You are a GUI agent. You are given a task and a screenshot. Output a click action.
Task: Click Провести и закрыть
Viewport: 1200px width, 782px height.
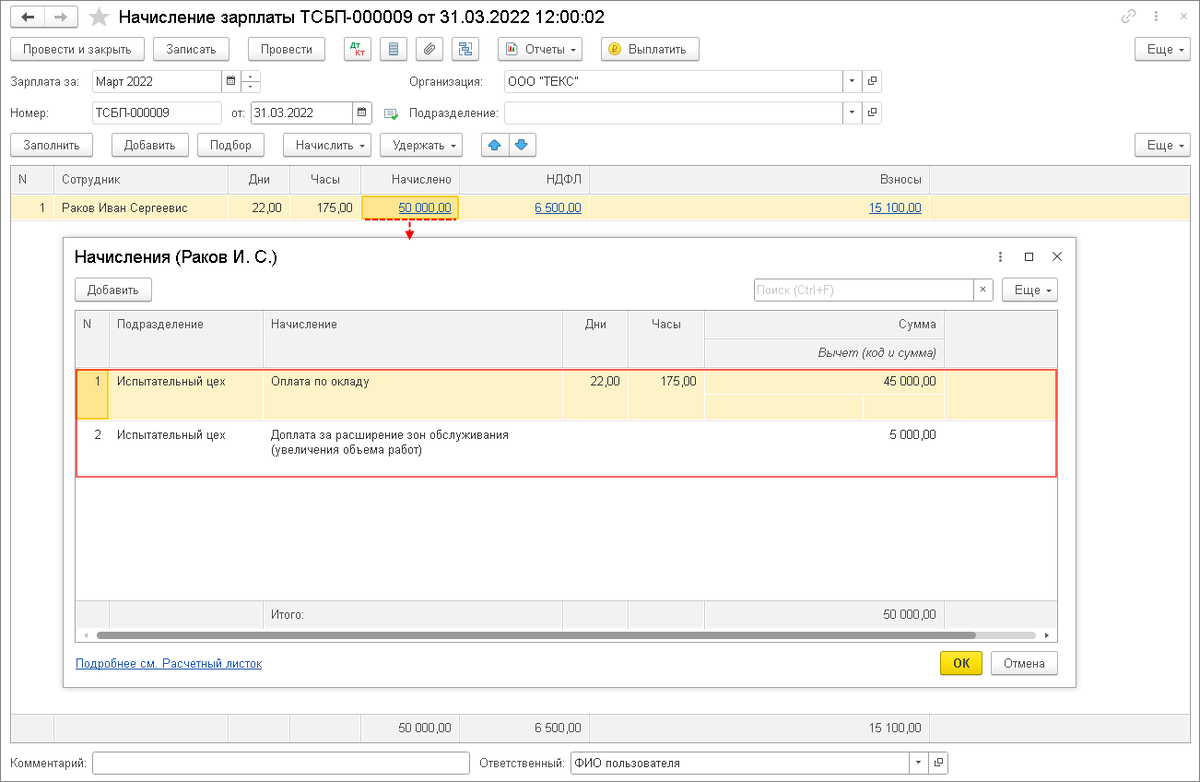(x=77, y=49)
